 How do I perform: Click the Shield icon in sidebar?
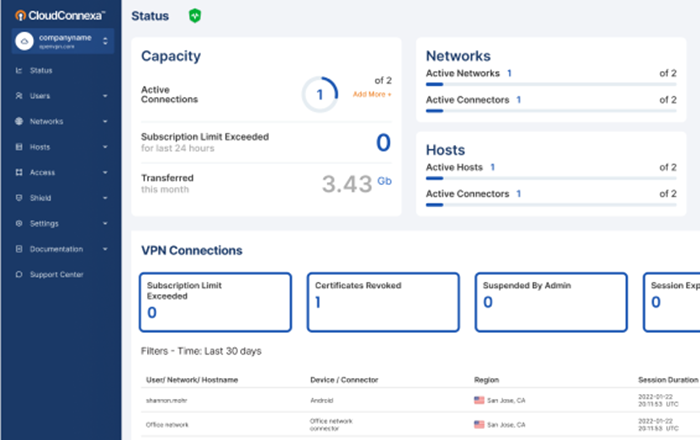point(19,198)
